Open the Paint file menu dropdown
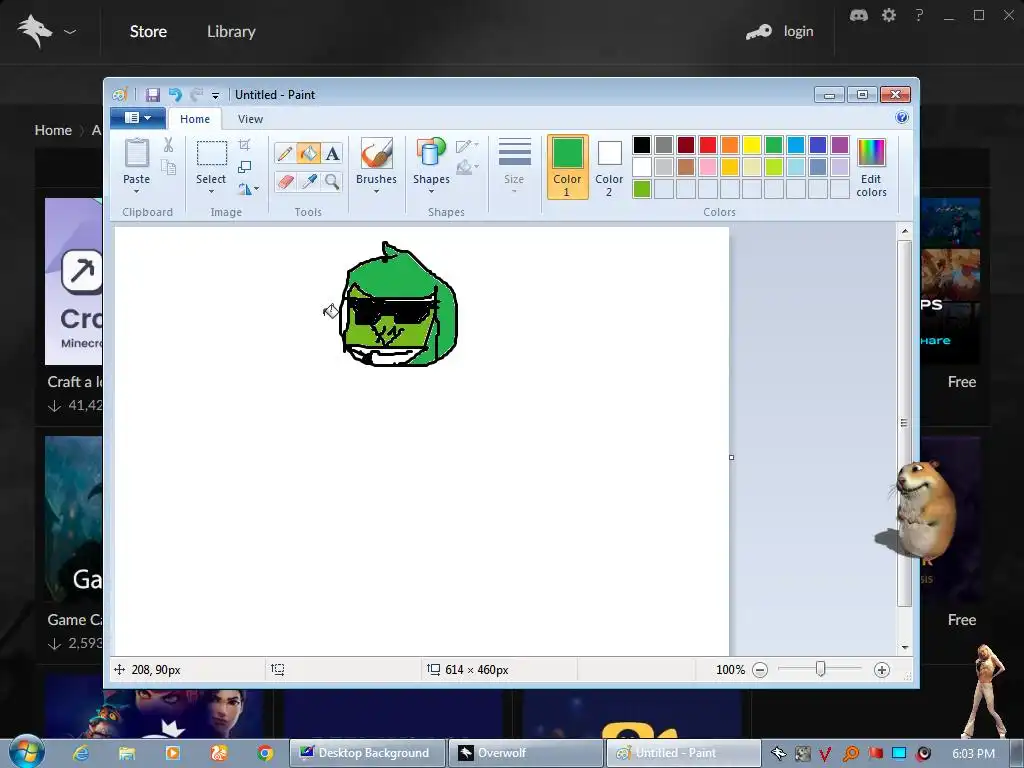Image resolution: width=1024 pixels, height=768 pixels. (138, 118)
